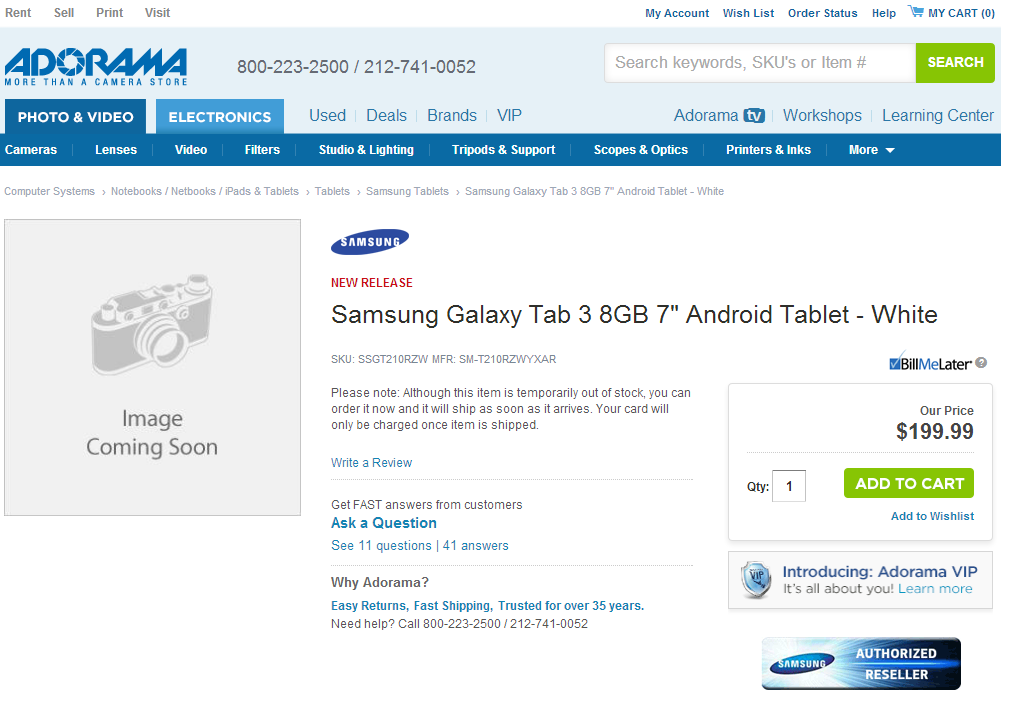Screen dimensions: 1012x712
Task: Select the Photo & Video tab
Action: click(76, 117)
